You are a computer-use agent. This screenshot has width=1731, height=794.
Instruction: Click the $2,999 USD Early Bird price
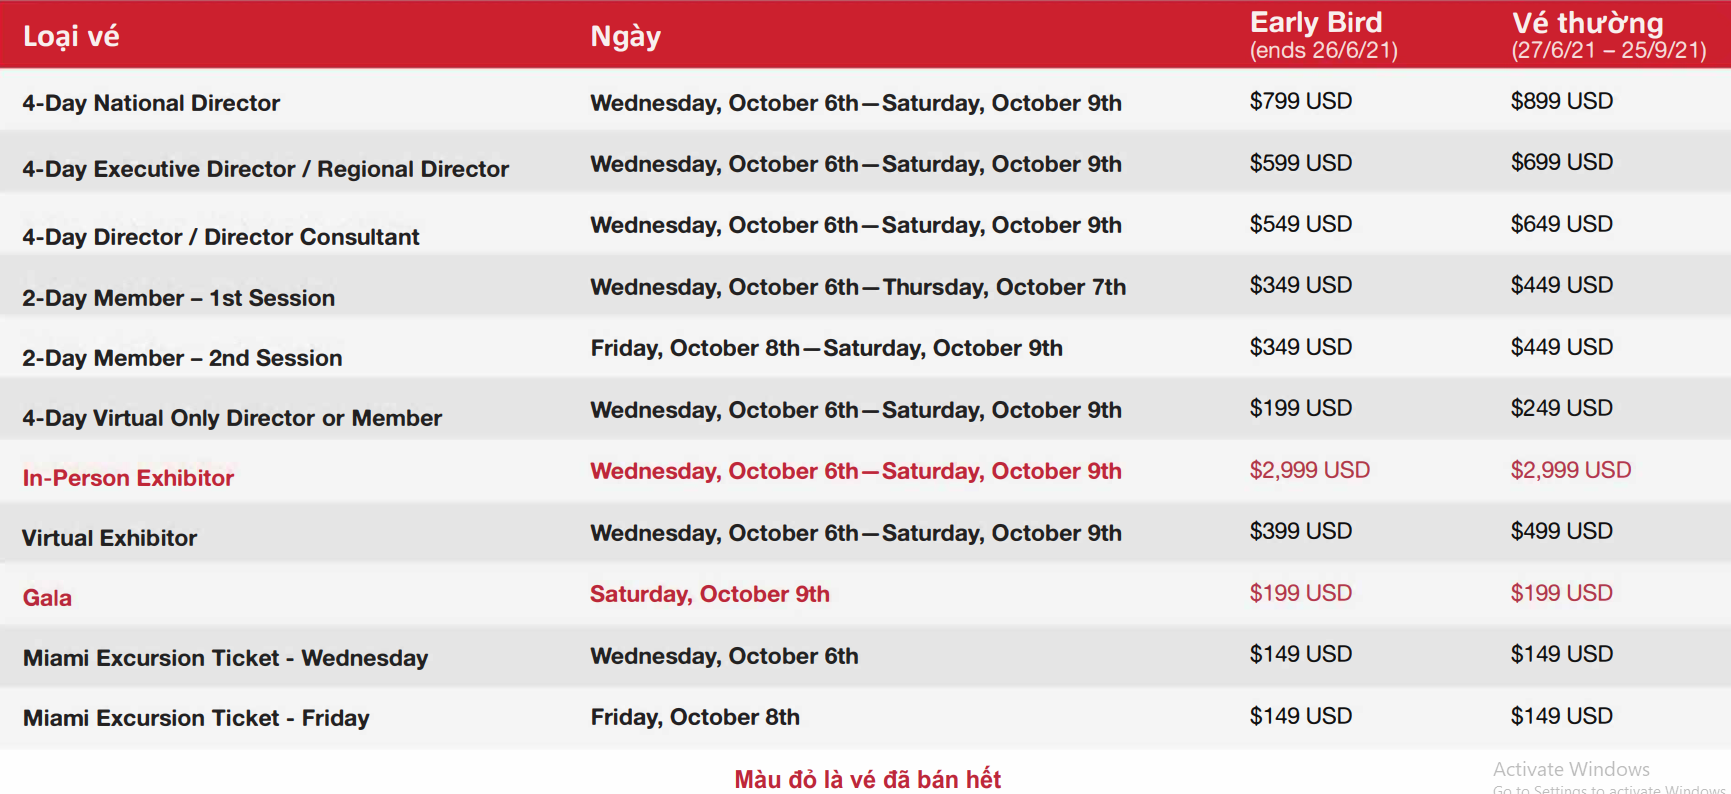(x=1309, y=470)
